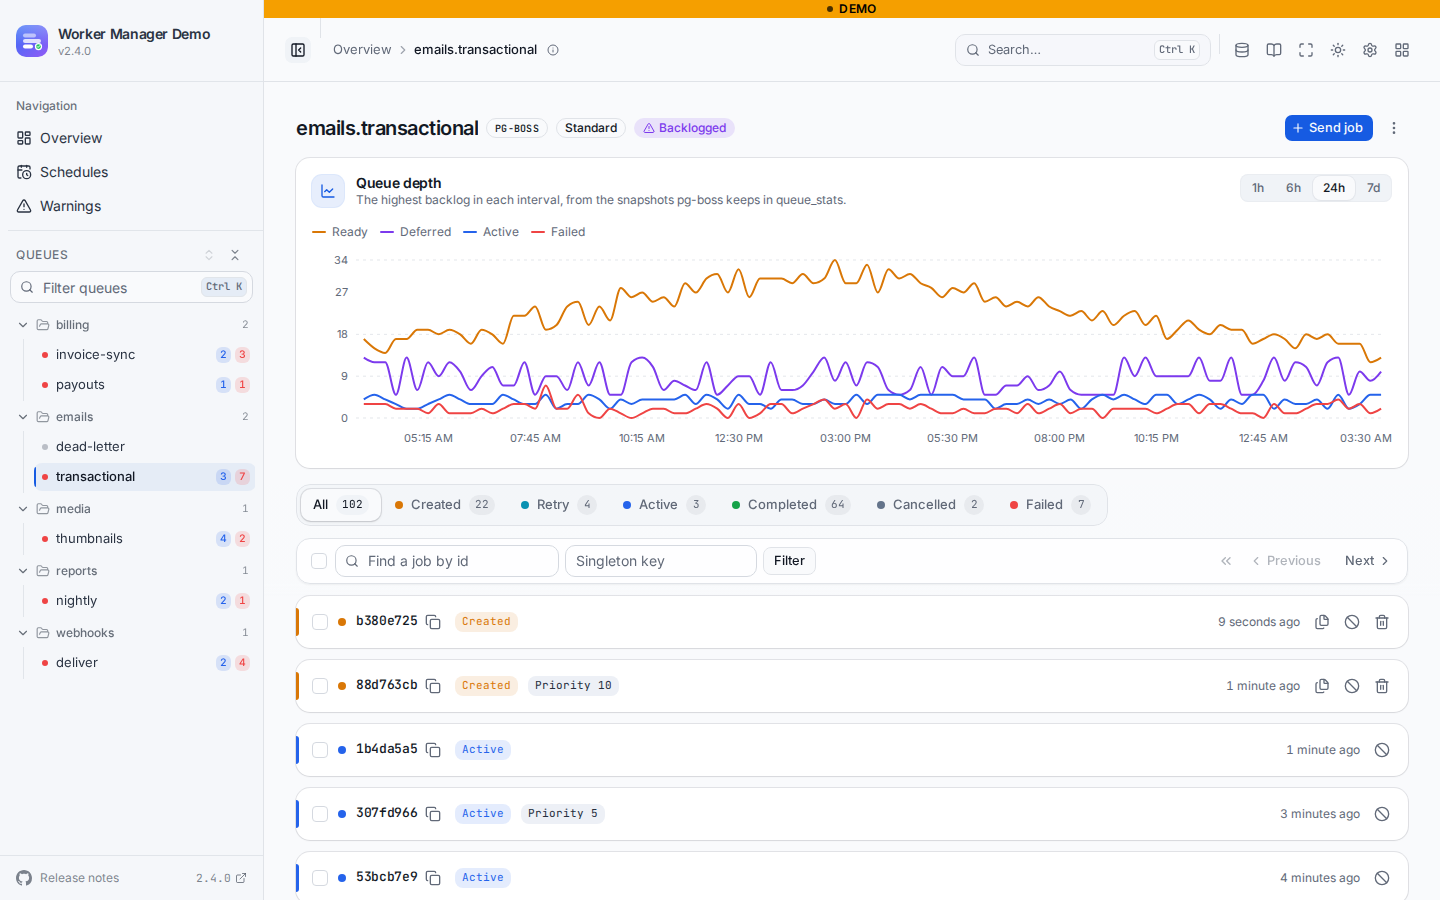Copy the job id b380e725

pos(433,622)
